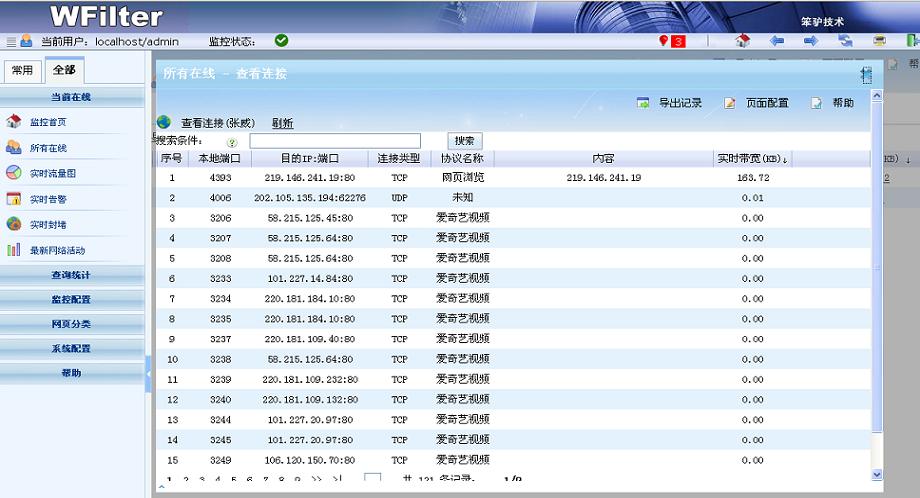
Task: Expand the 系统配置 sidebar section
Action: coord(71,348)
